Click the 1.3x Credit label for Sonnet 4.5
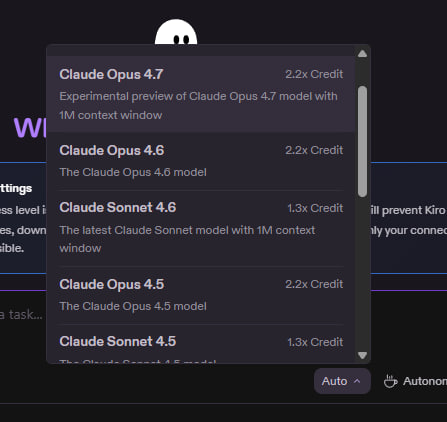Screen dimensions: 447x422 pos(315,342)
